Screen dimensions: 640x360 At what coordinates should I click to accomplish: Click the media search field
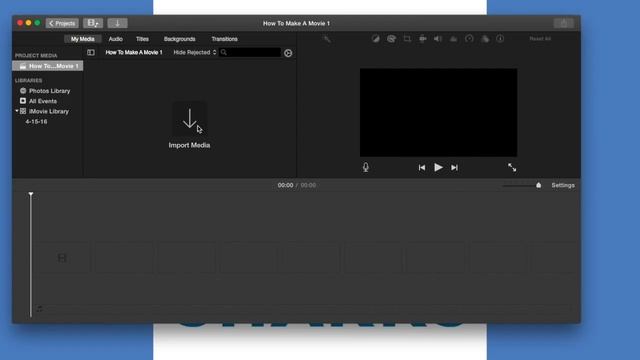point(250,52)
